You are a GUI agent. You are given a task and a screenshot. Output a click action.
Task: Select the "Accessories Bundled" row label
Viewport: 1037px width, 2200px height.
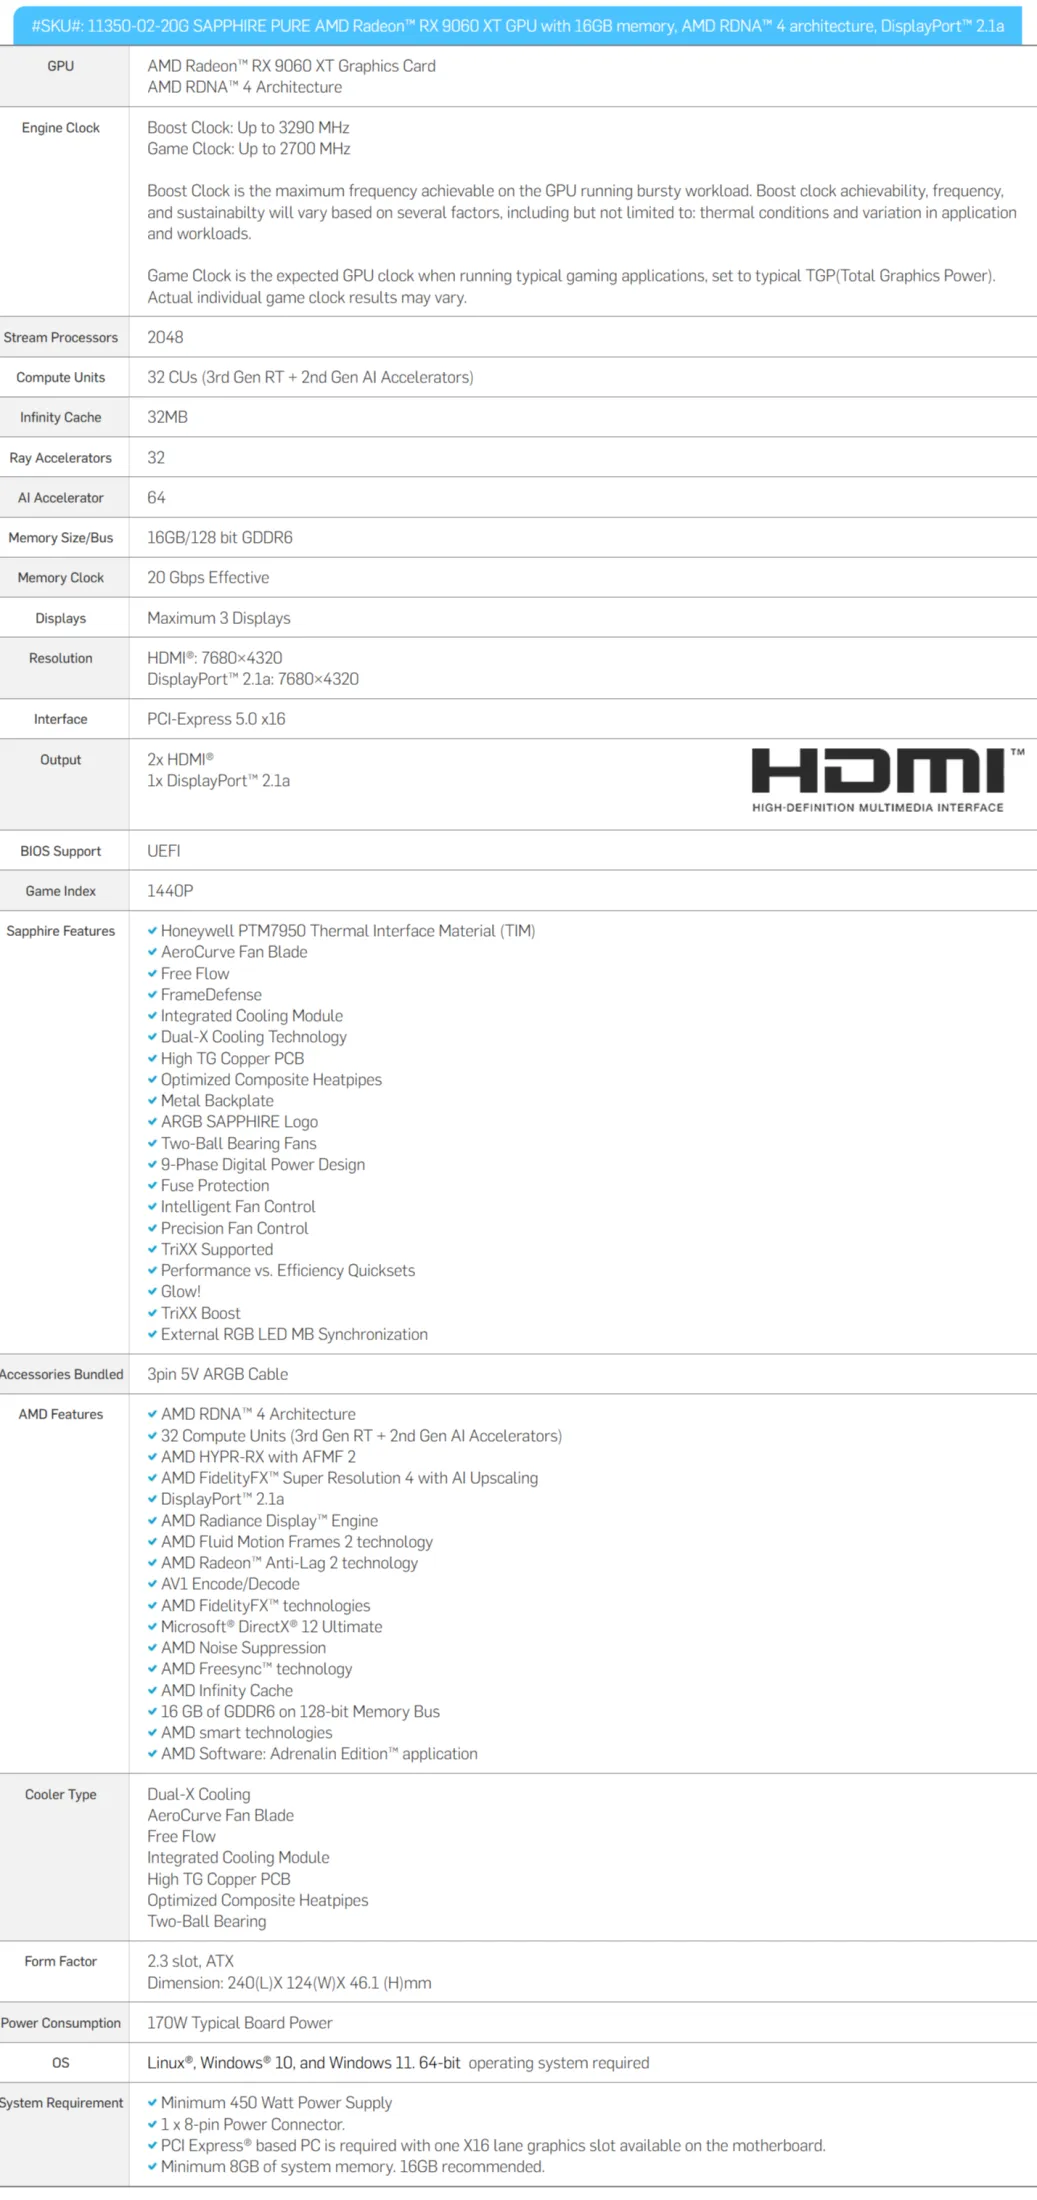[x=62, y=1375]
